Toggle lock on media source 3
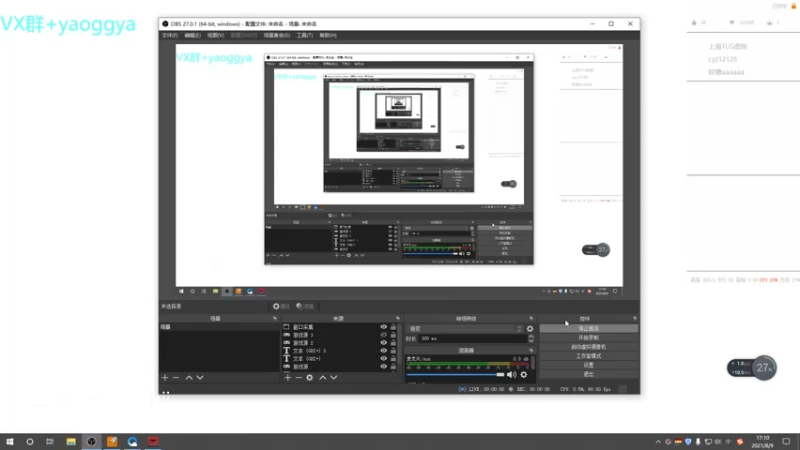This screenshot has height=450, width=800. coord(393,335)
